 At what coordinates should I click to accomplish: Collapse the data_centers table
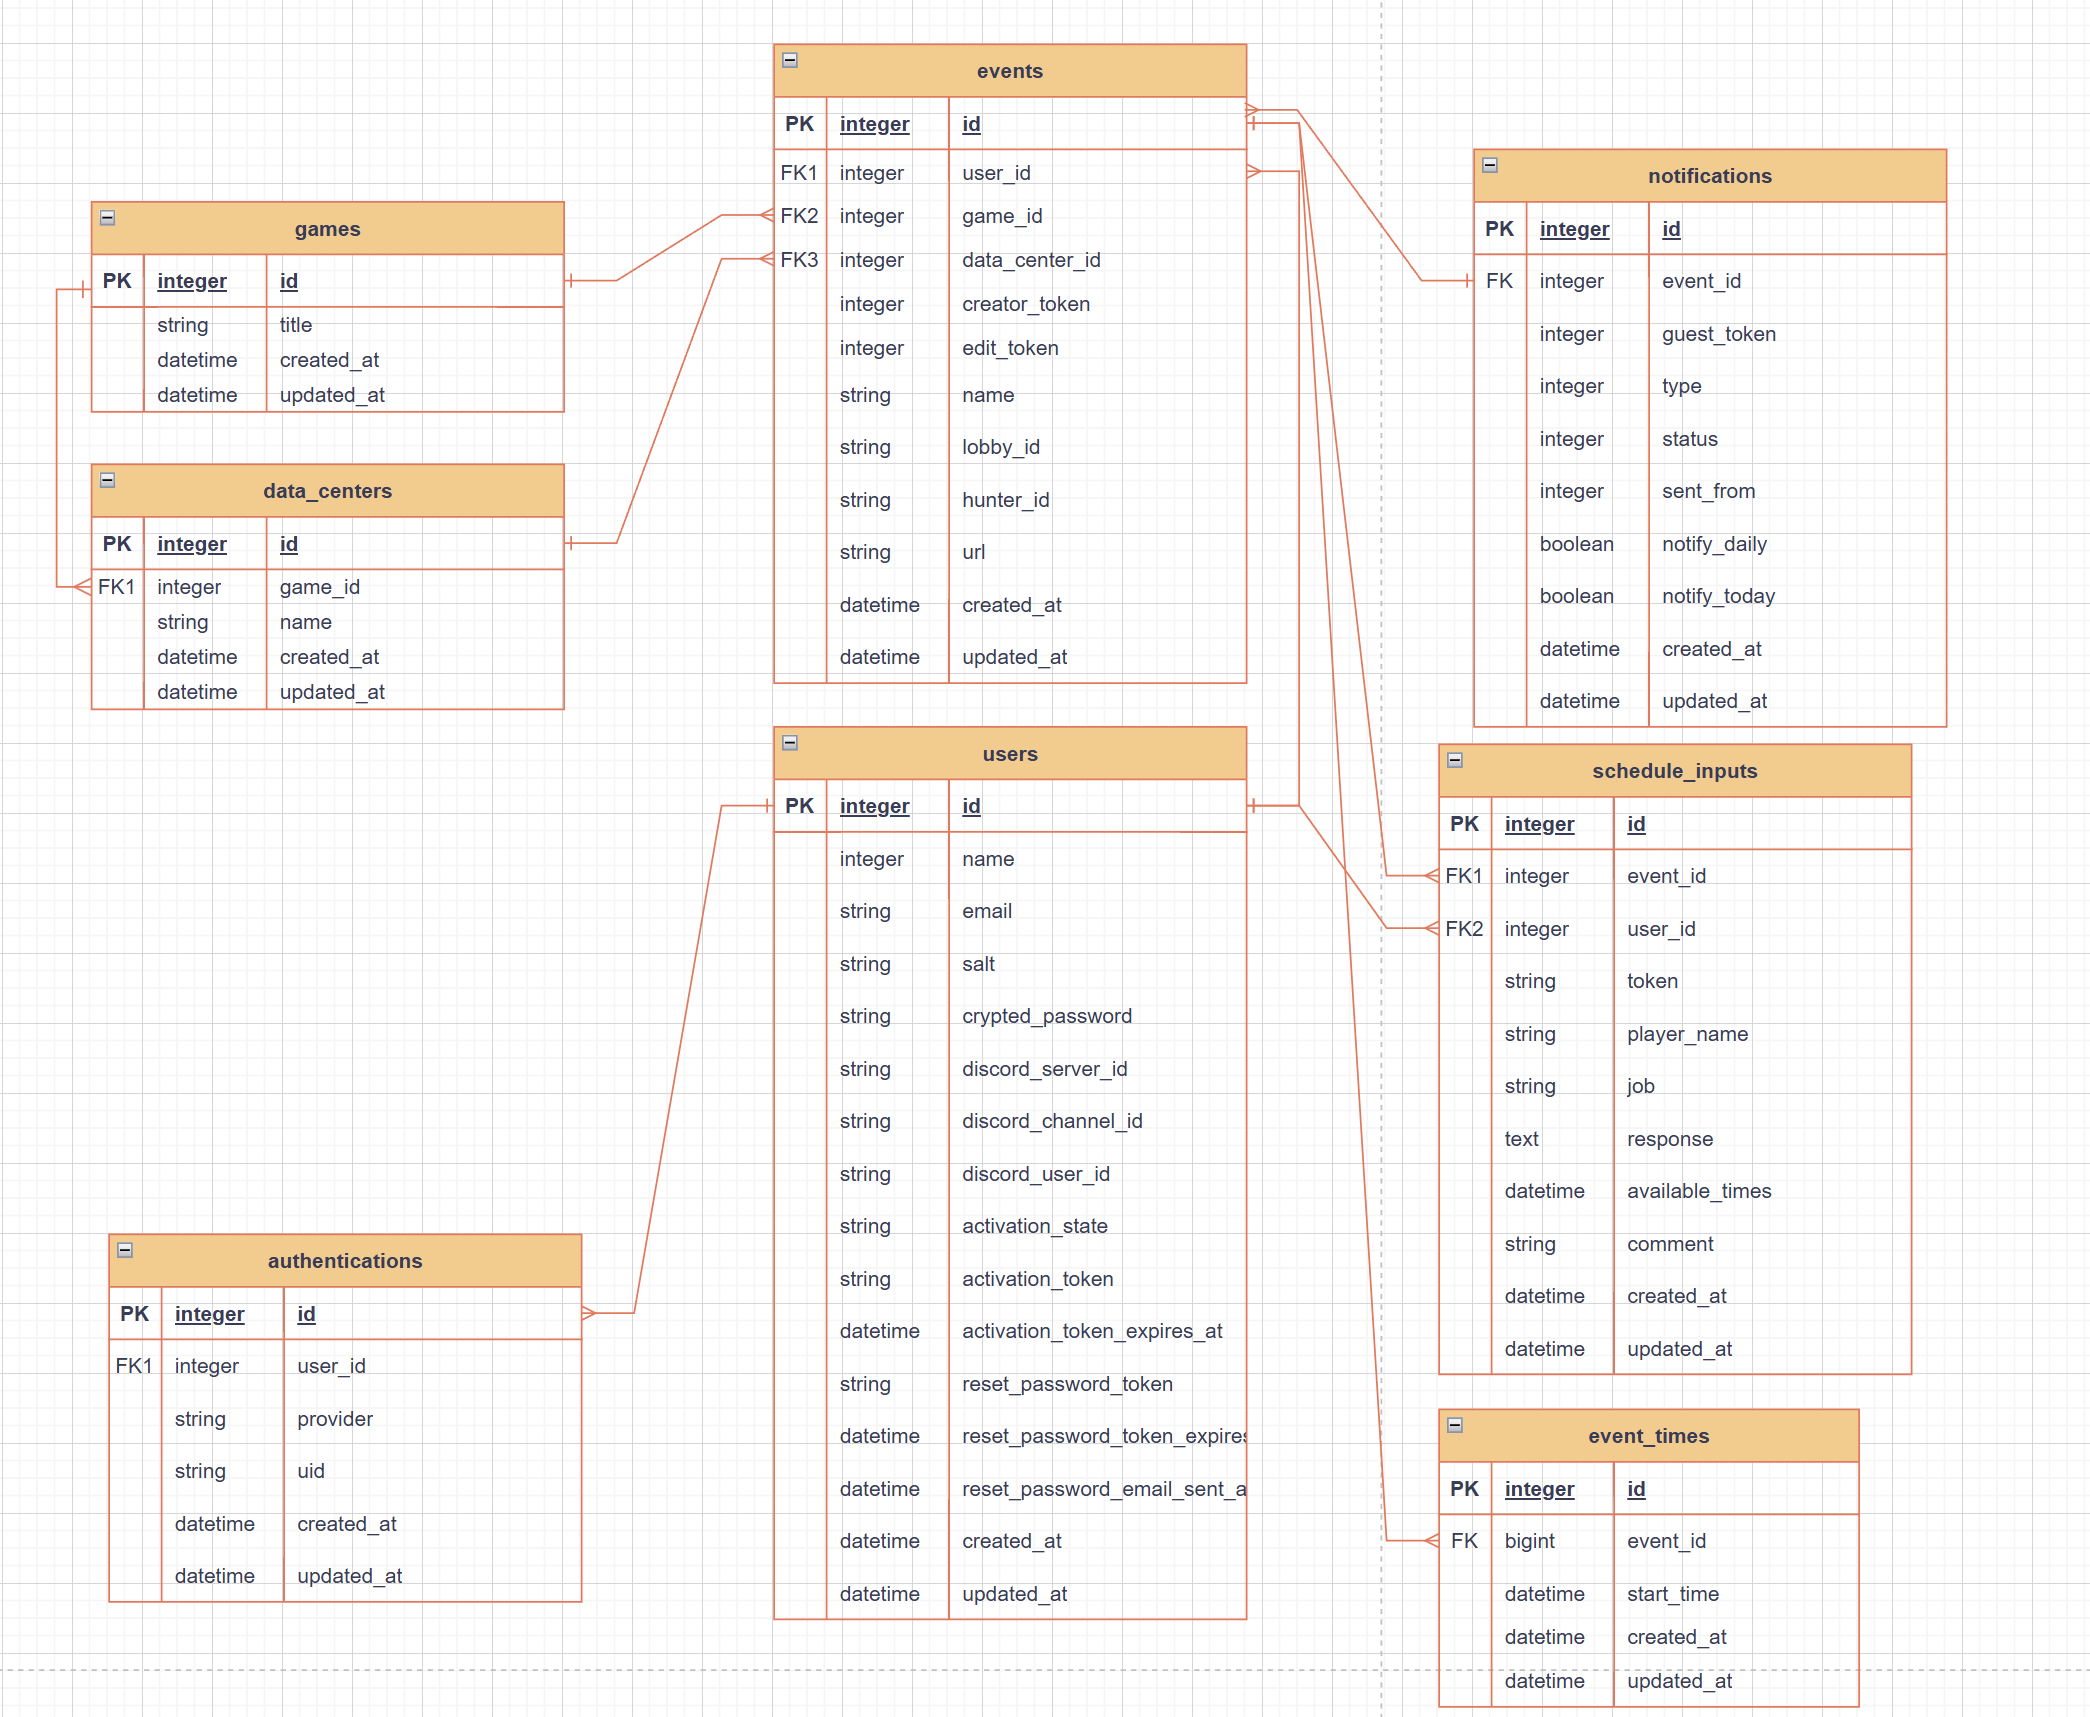click(x=108, y=480)
